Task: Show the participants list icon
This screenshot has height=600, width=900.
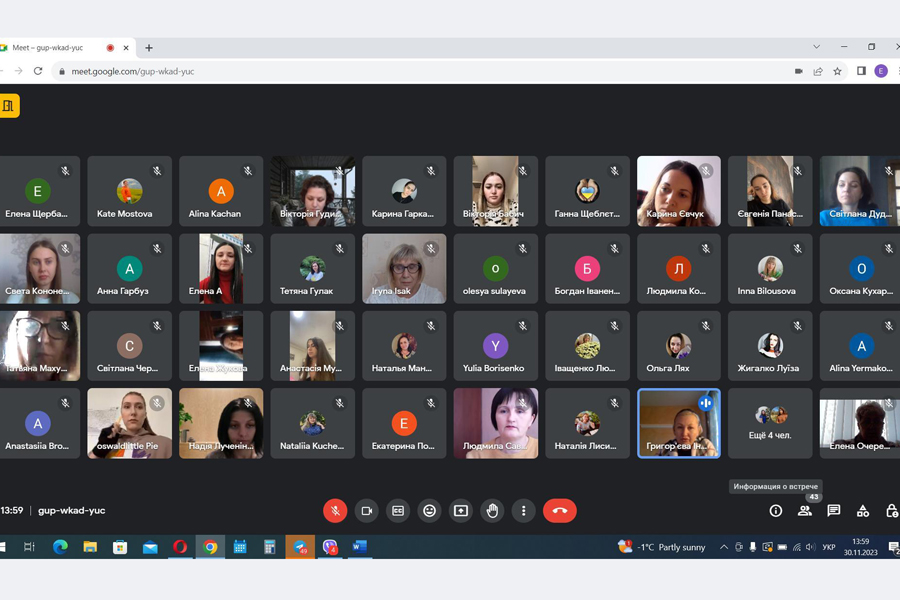Action: pos(805,510)
